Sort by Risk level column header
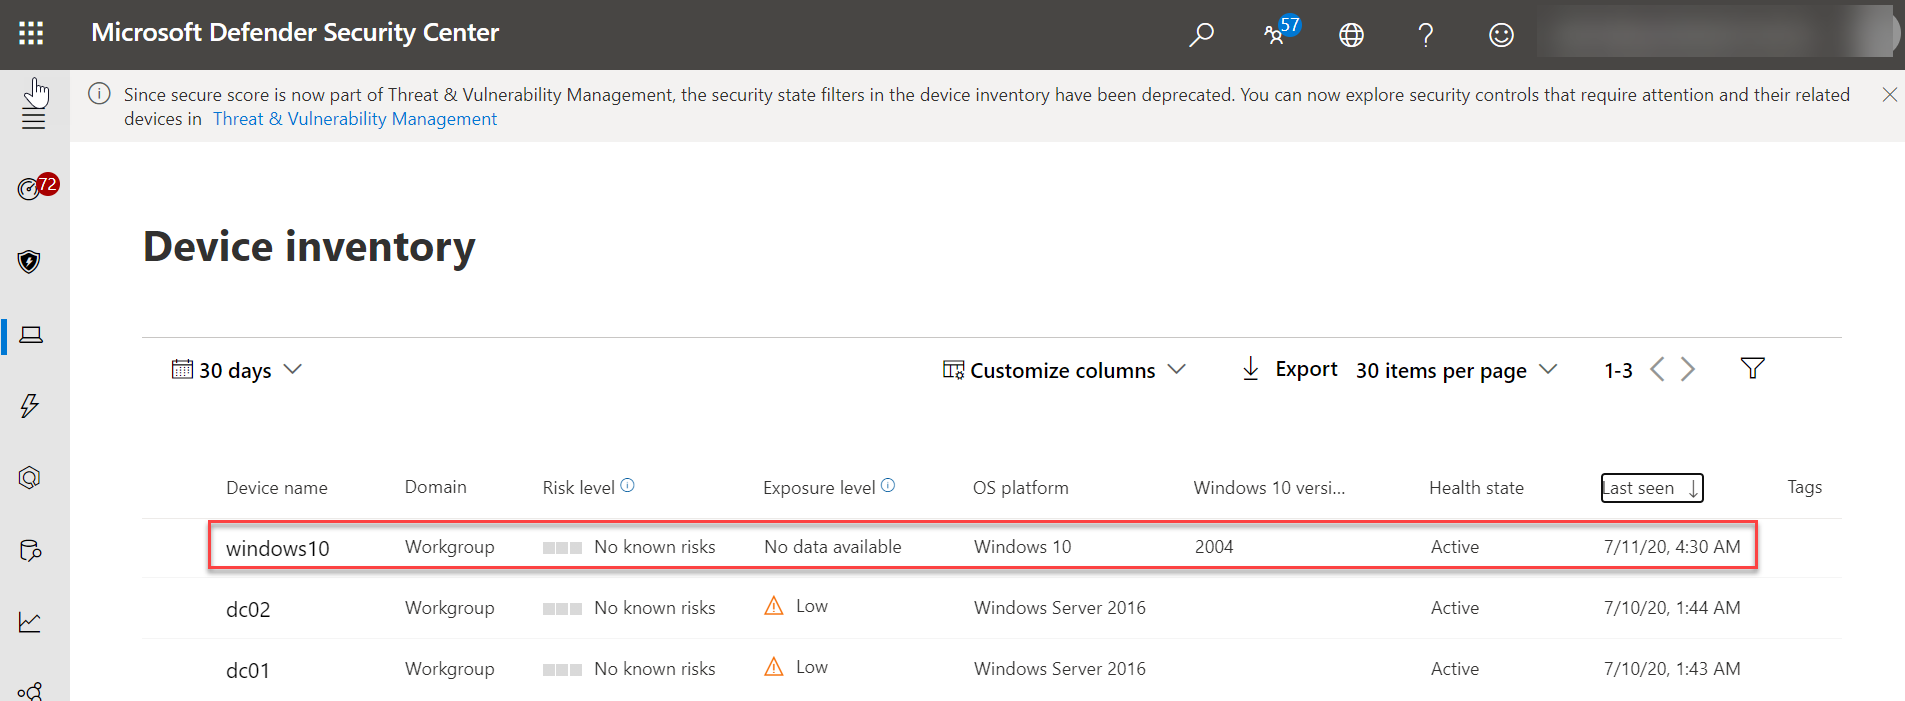Screen dimensions: 1905x701 pos(578,488)
